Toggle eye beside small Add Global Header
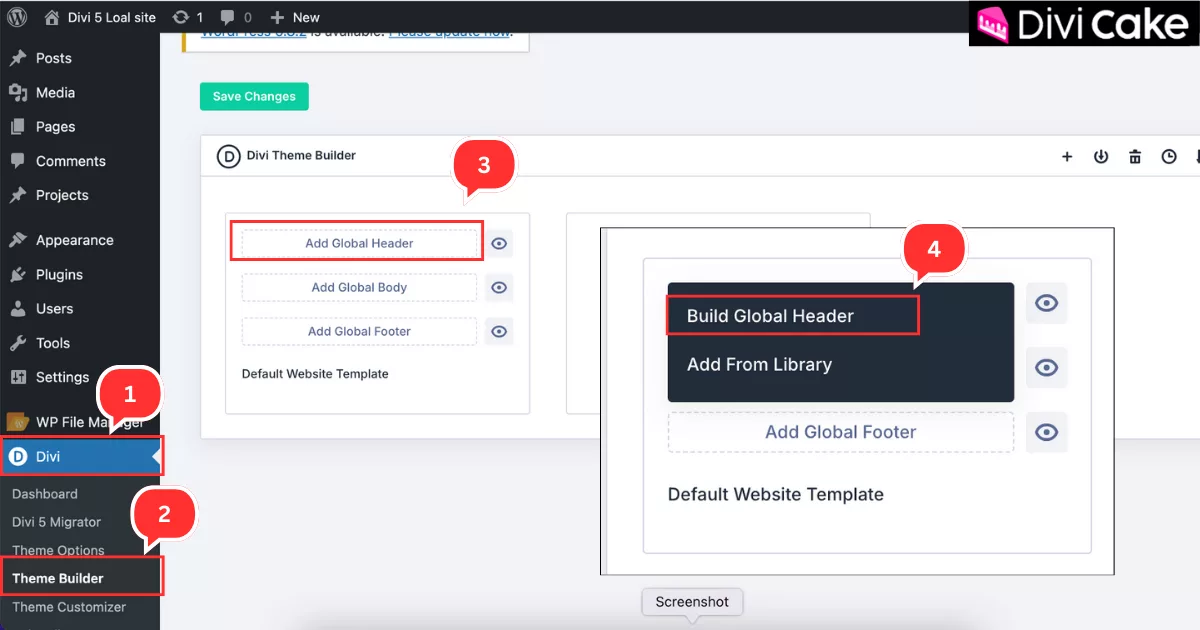The image size is (1200, 630). click(x=499, y=243)
